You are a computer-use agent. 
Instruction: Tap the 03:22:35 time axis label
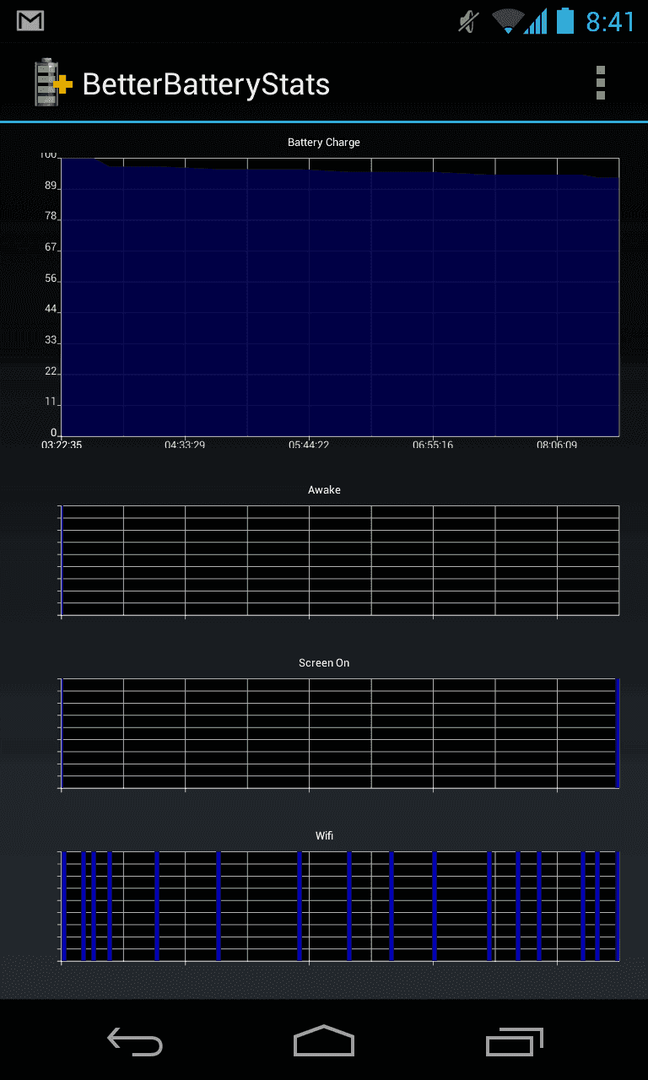(x=62, y=445)
